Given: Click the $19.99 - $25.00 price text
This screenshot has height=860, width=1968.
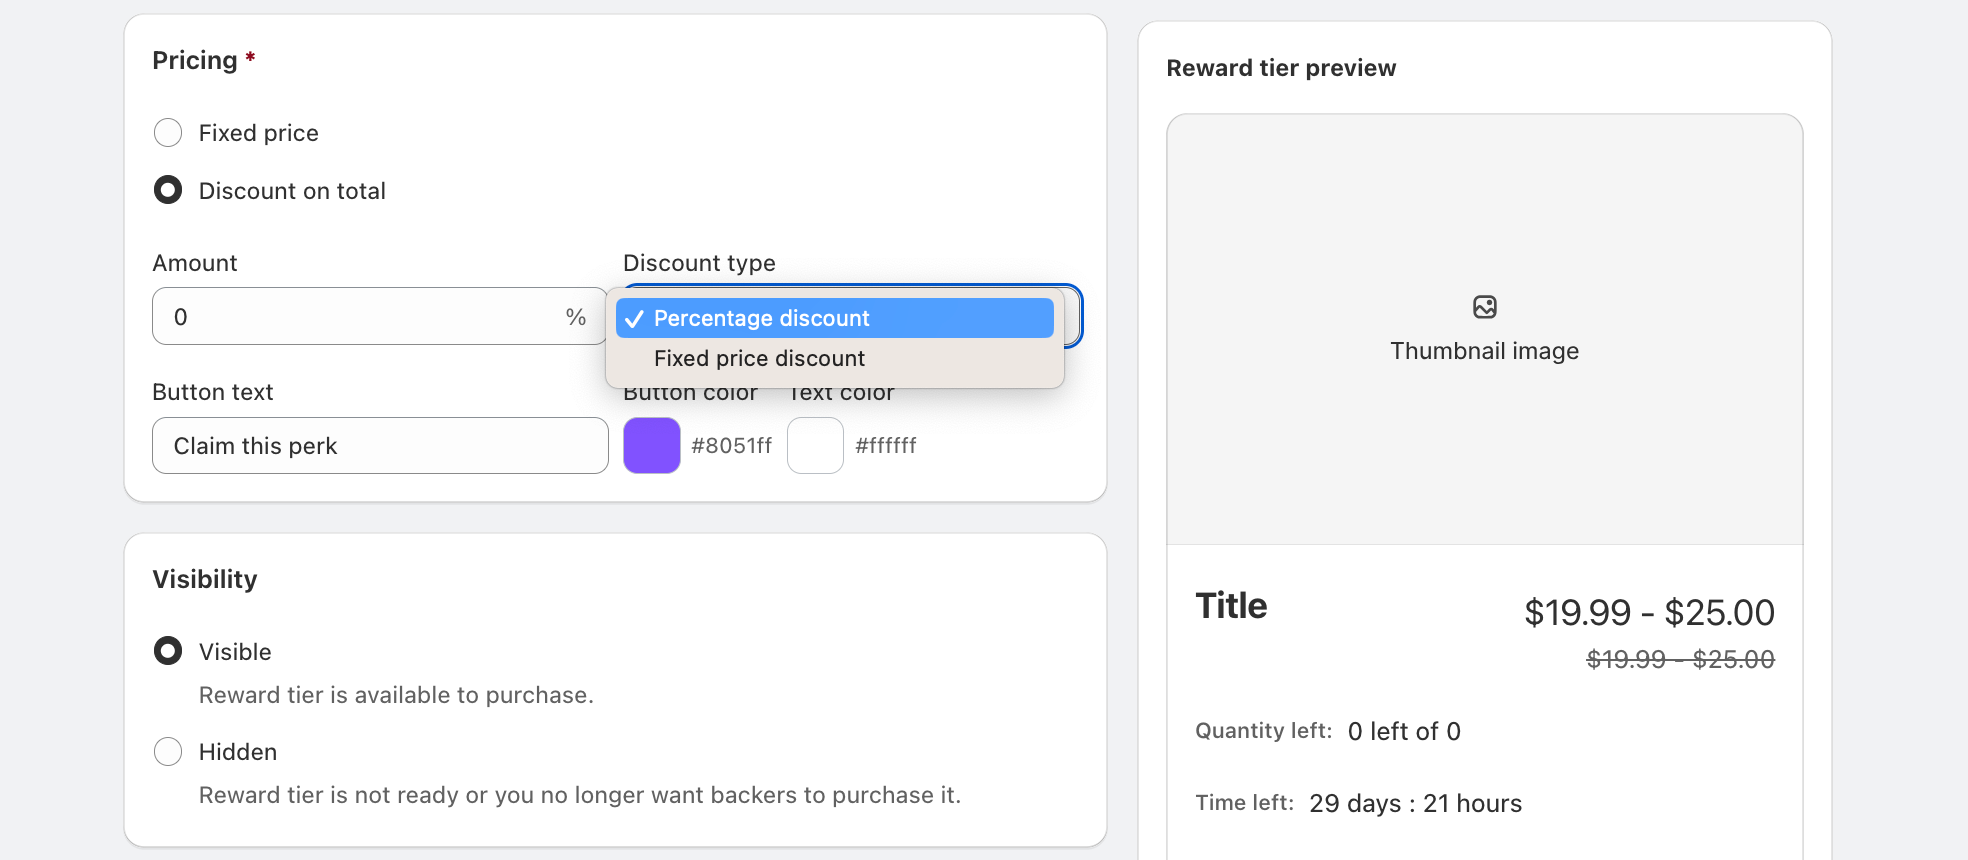Looking at the screenshot, I should 1649,612.
